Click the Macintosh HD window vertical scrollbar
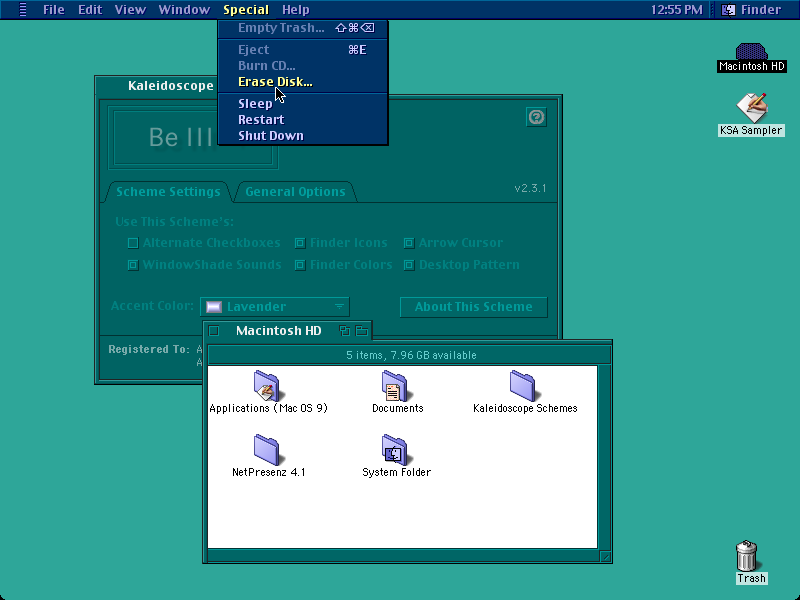 [x=605, y=457]
